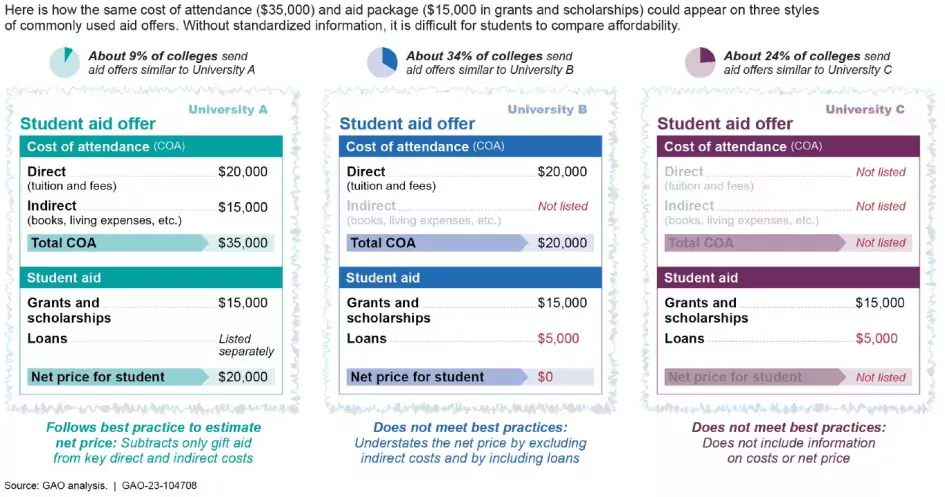Click the purple 24% pie chart icon

click(x=700, y=62)
